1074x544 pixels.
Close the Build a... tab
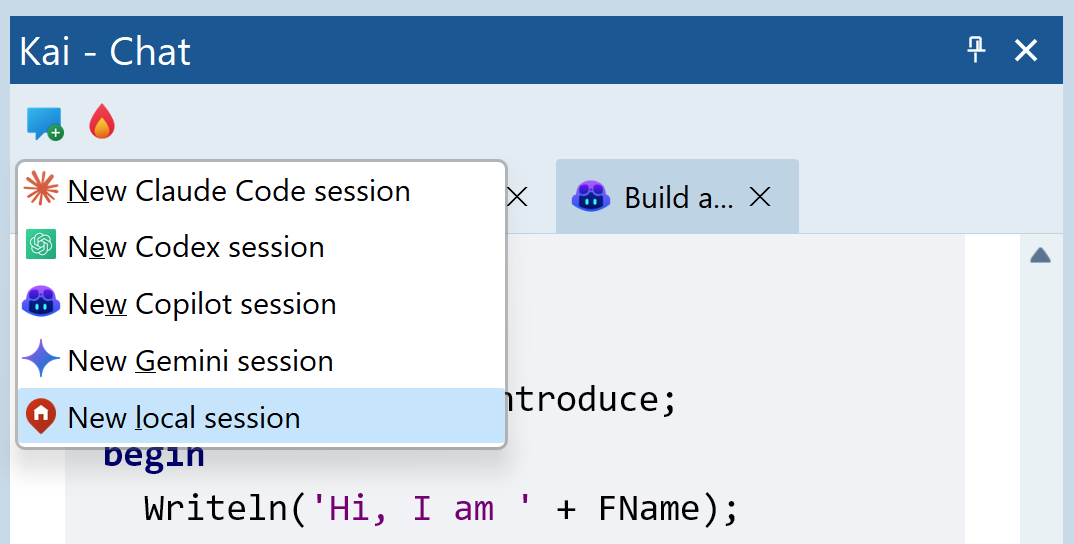[760, 197]
